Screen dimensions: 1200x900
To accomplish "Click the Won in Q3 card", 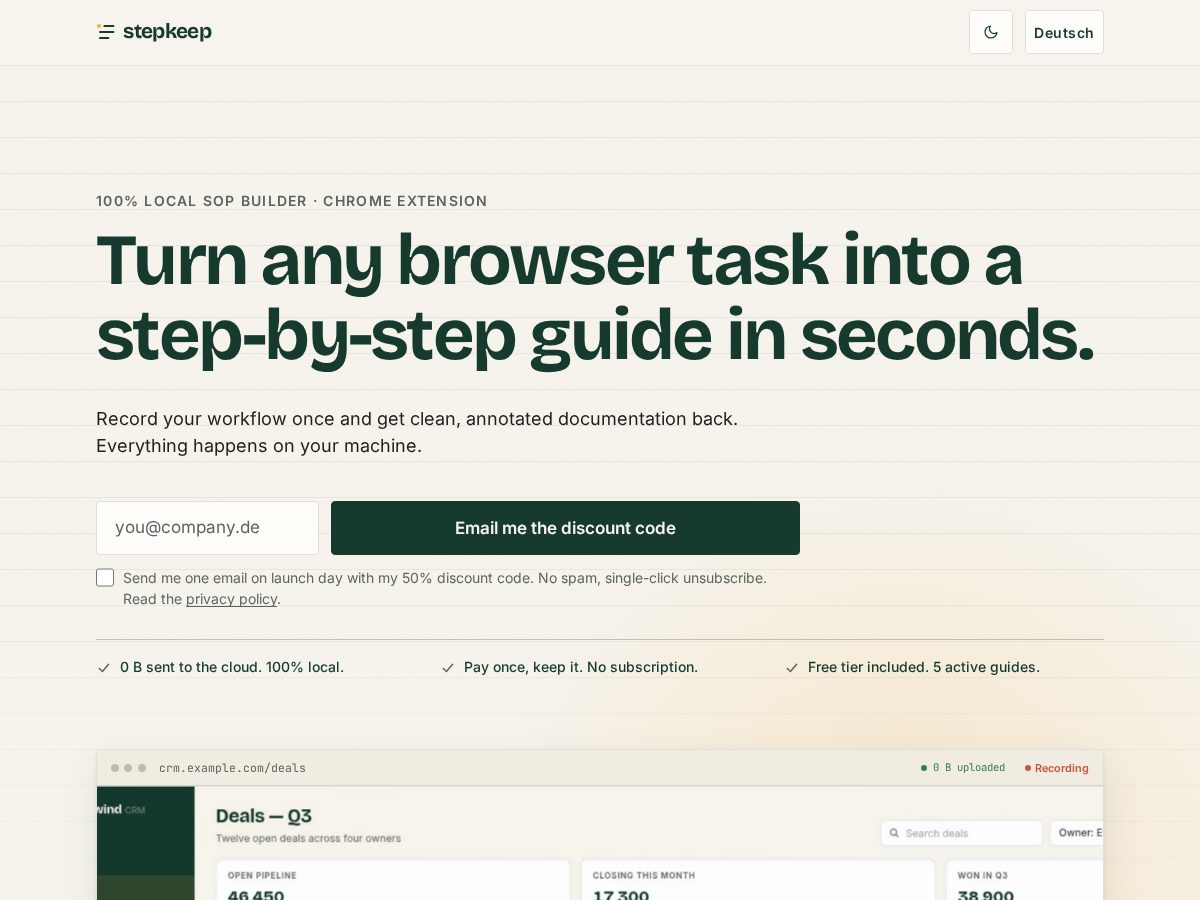I will (x=1025, y=880).
